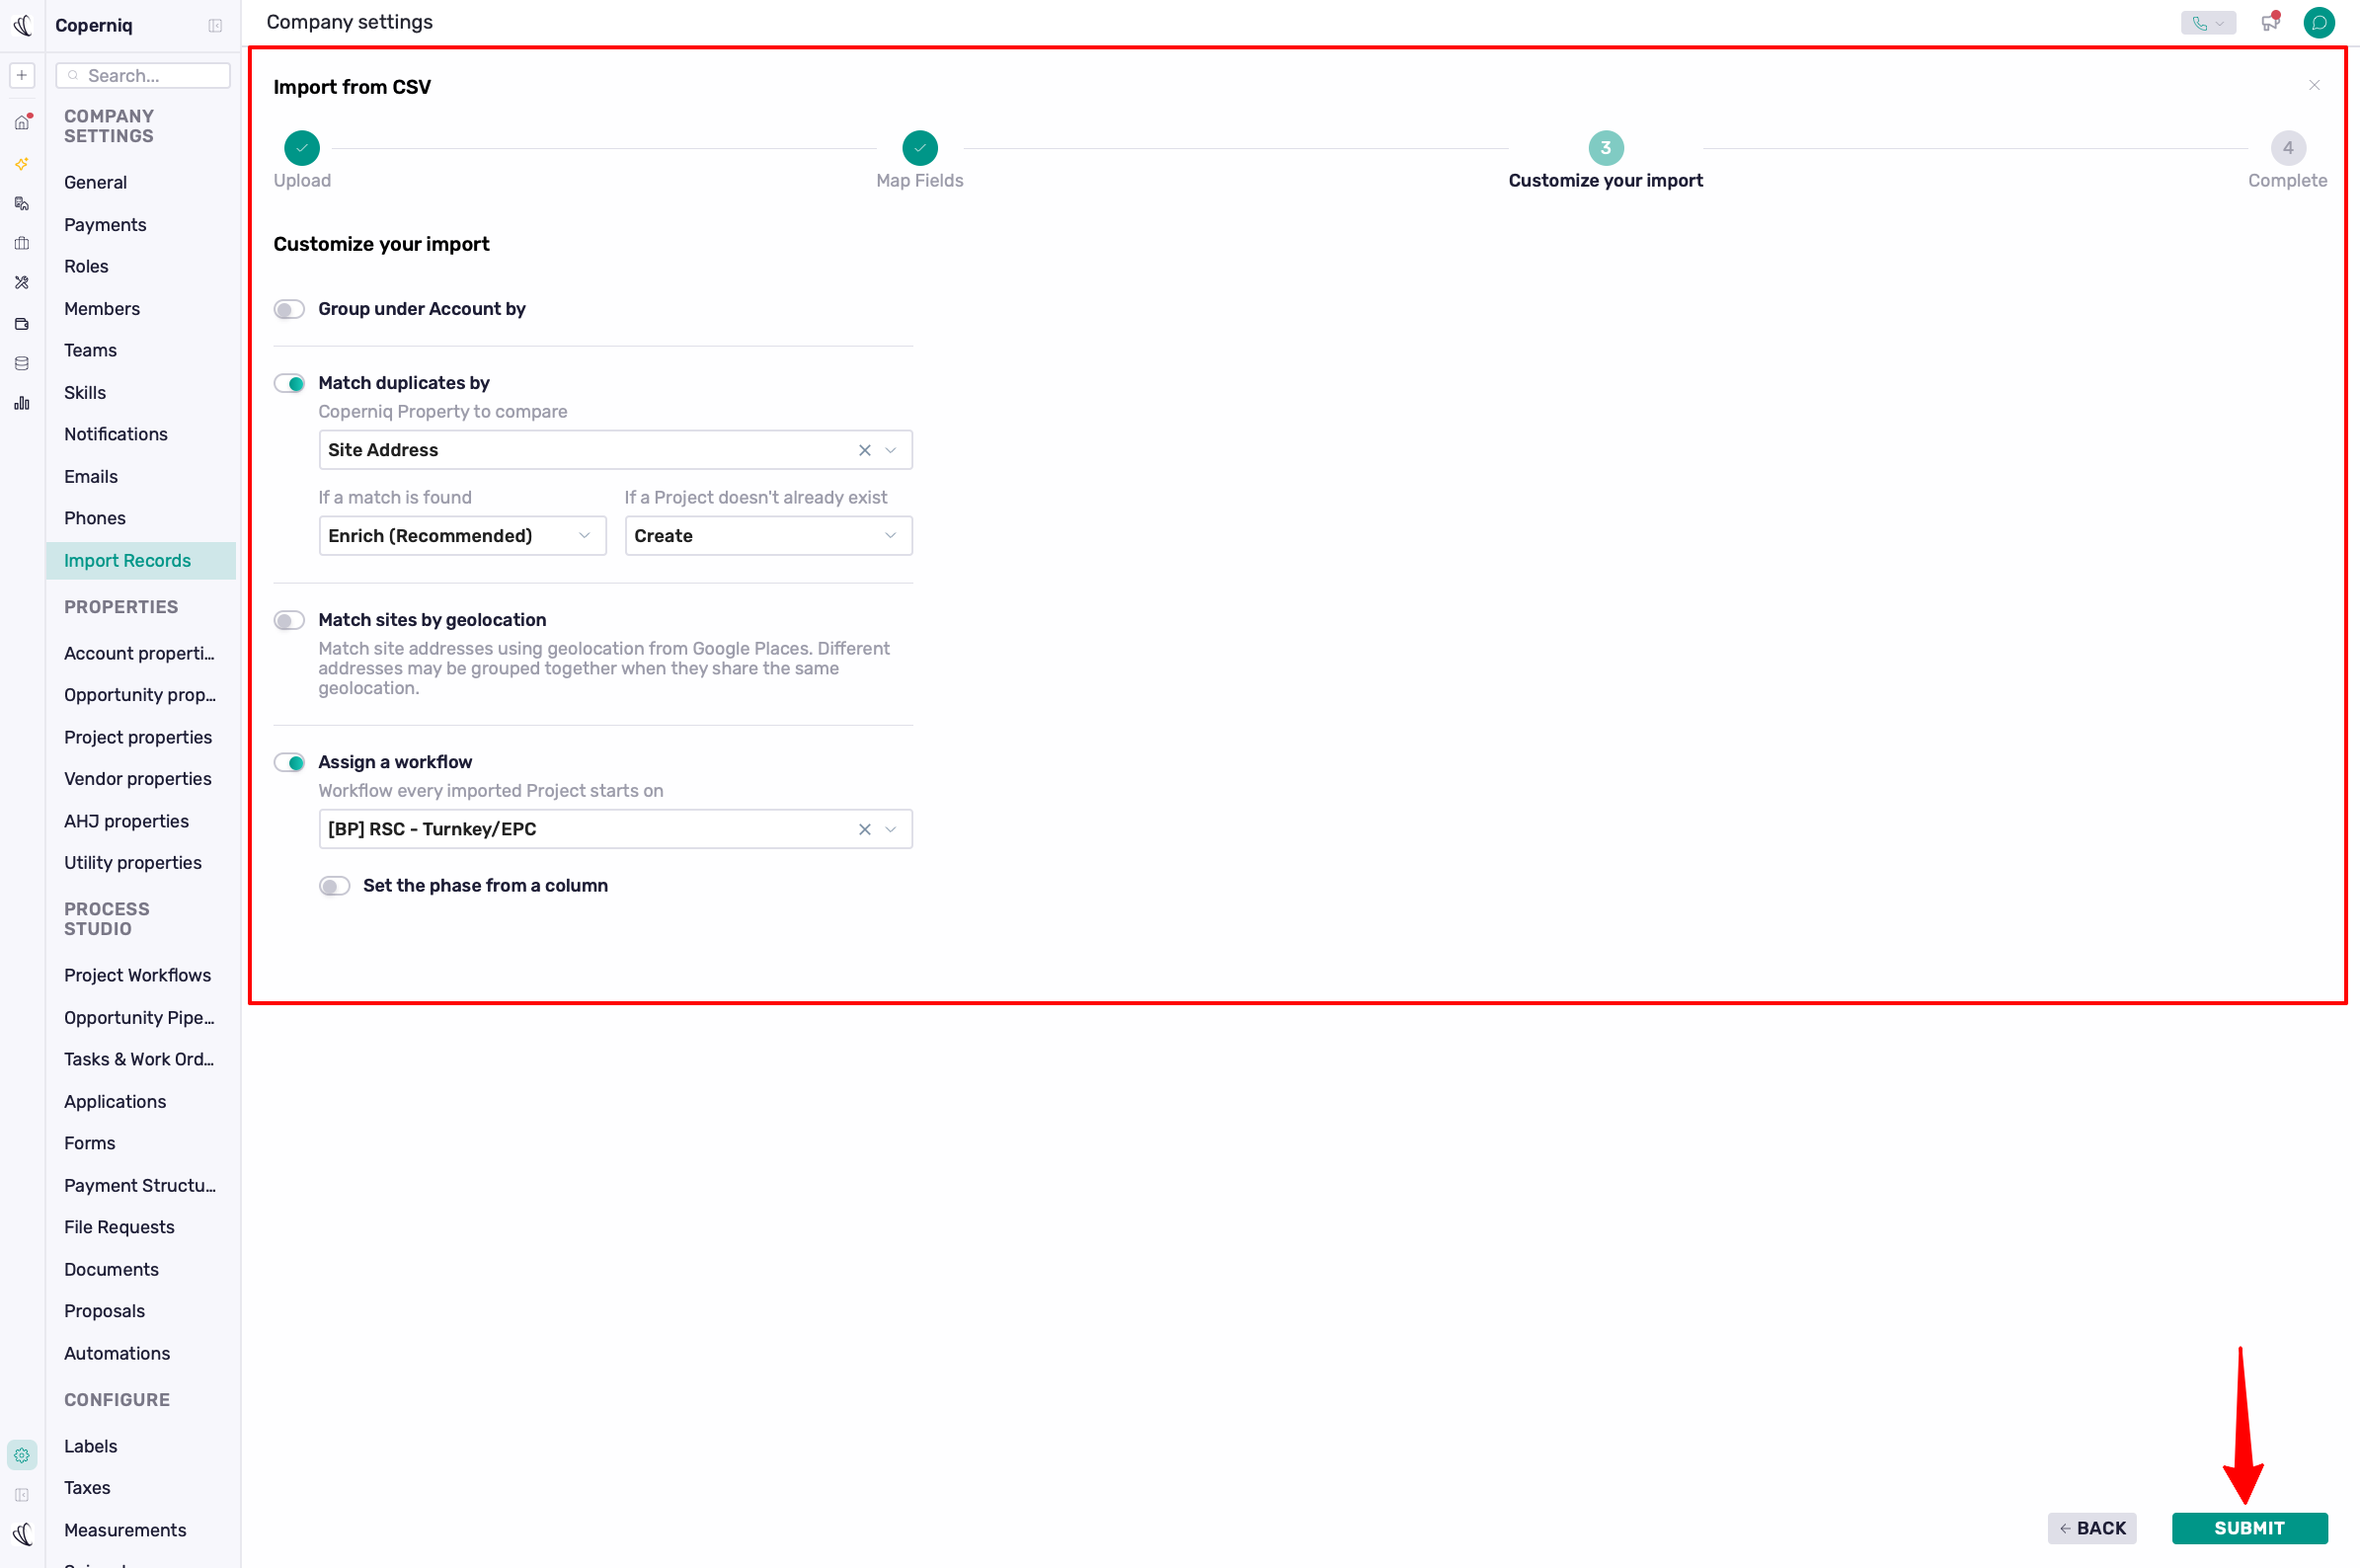
Task: Open the home icon with red notification dot
Action: 22,123
